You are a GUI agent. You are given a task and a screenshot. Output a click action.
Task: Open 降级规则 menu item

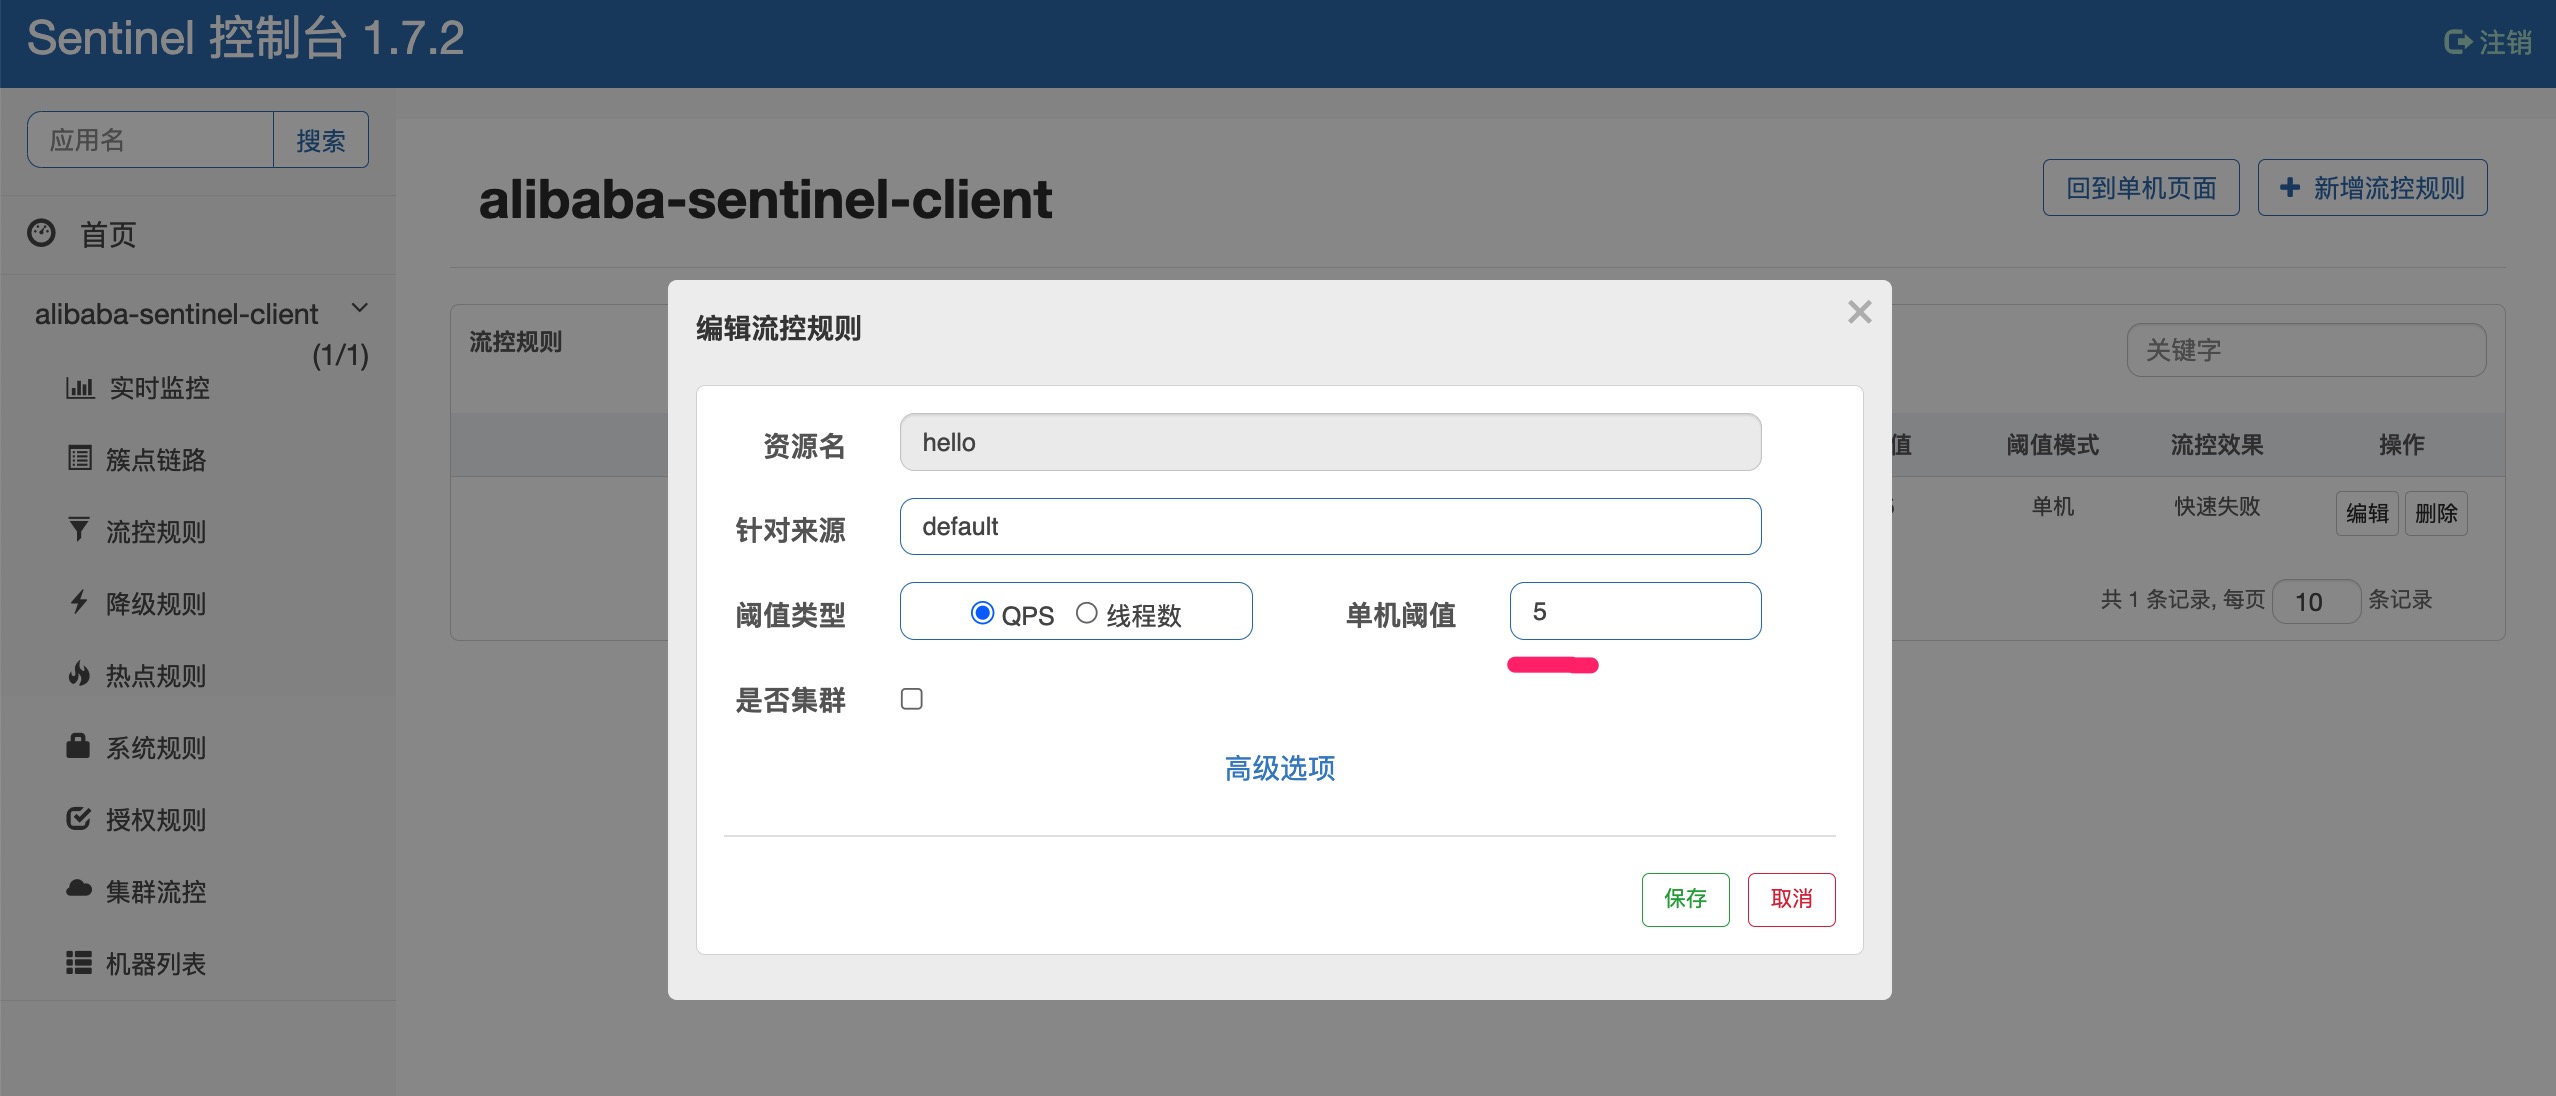point(156,604)
